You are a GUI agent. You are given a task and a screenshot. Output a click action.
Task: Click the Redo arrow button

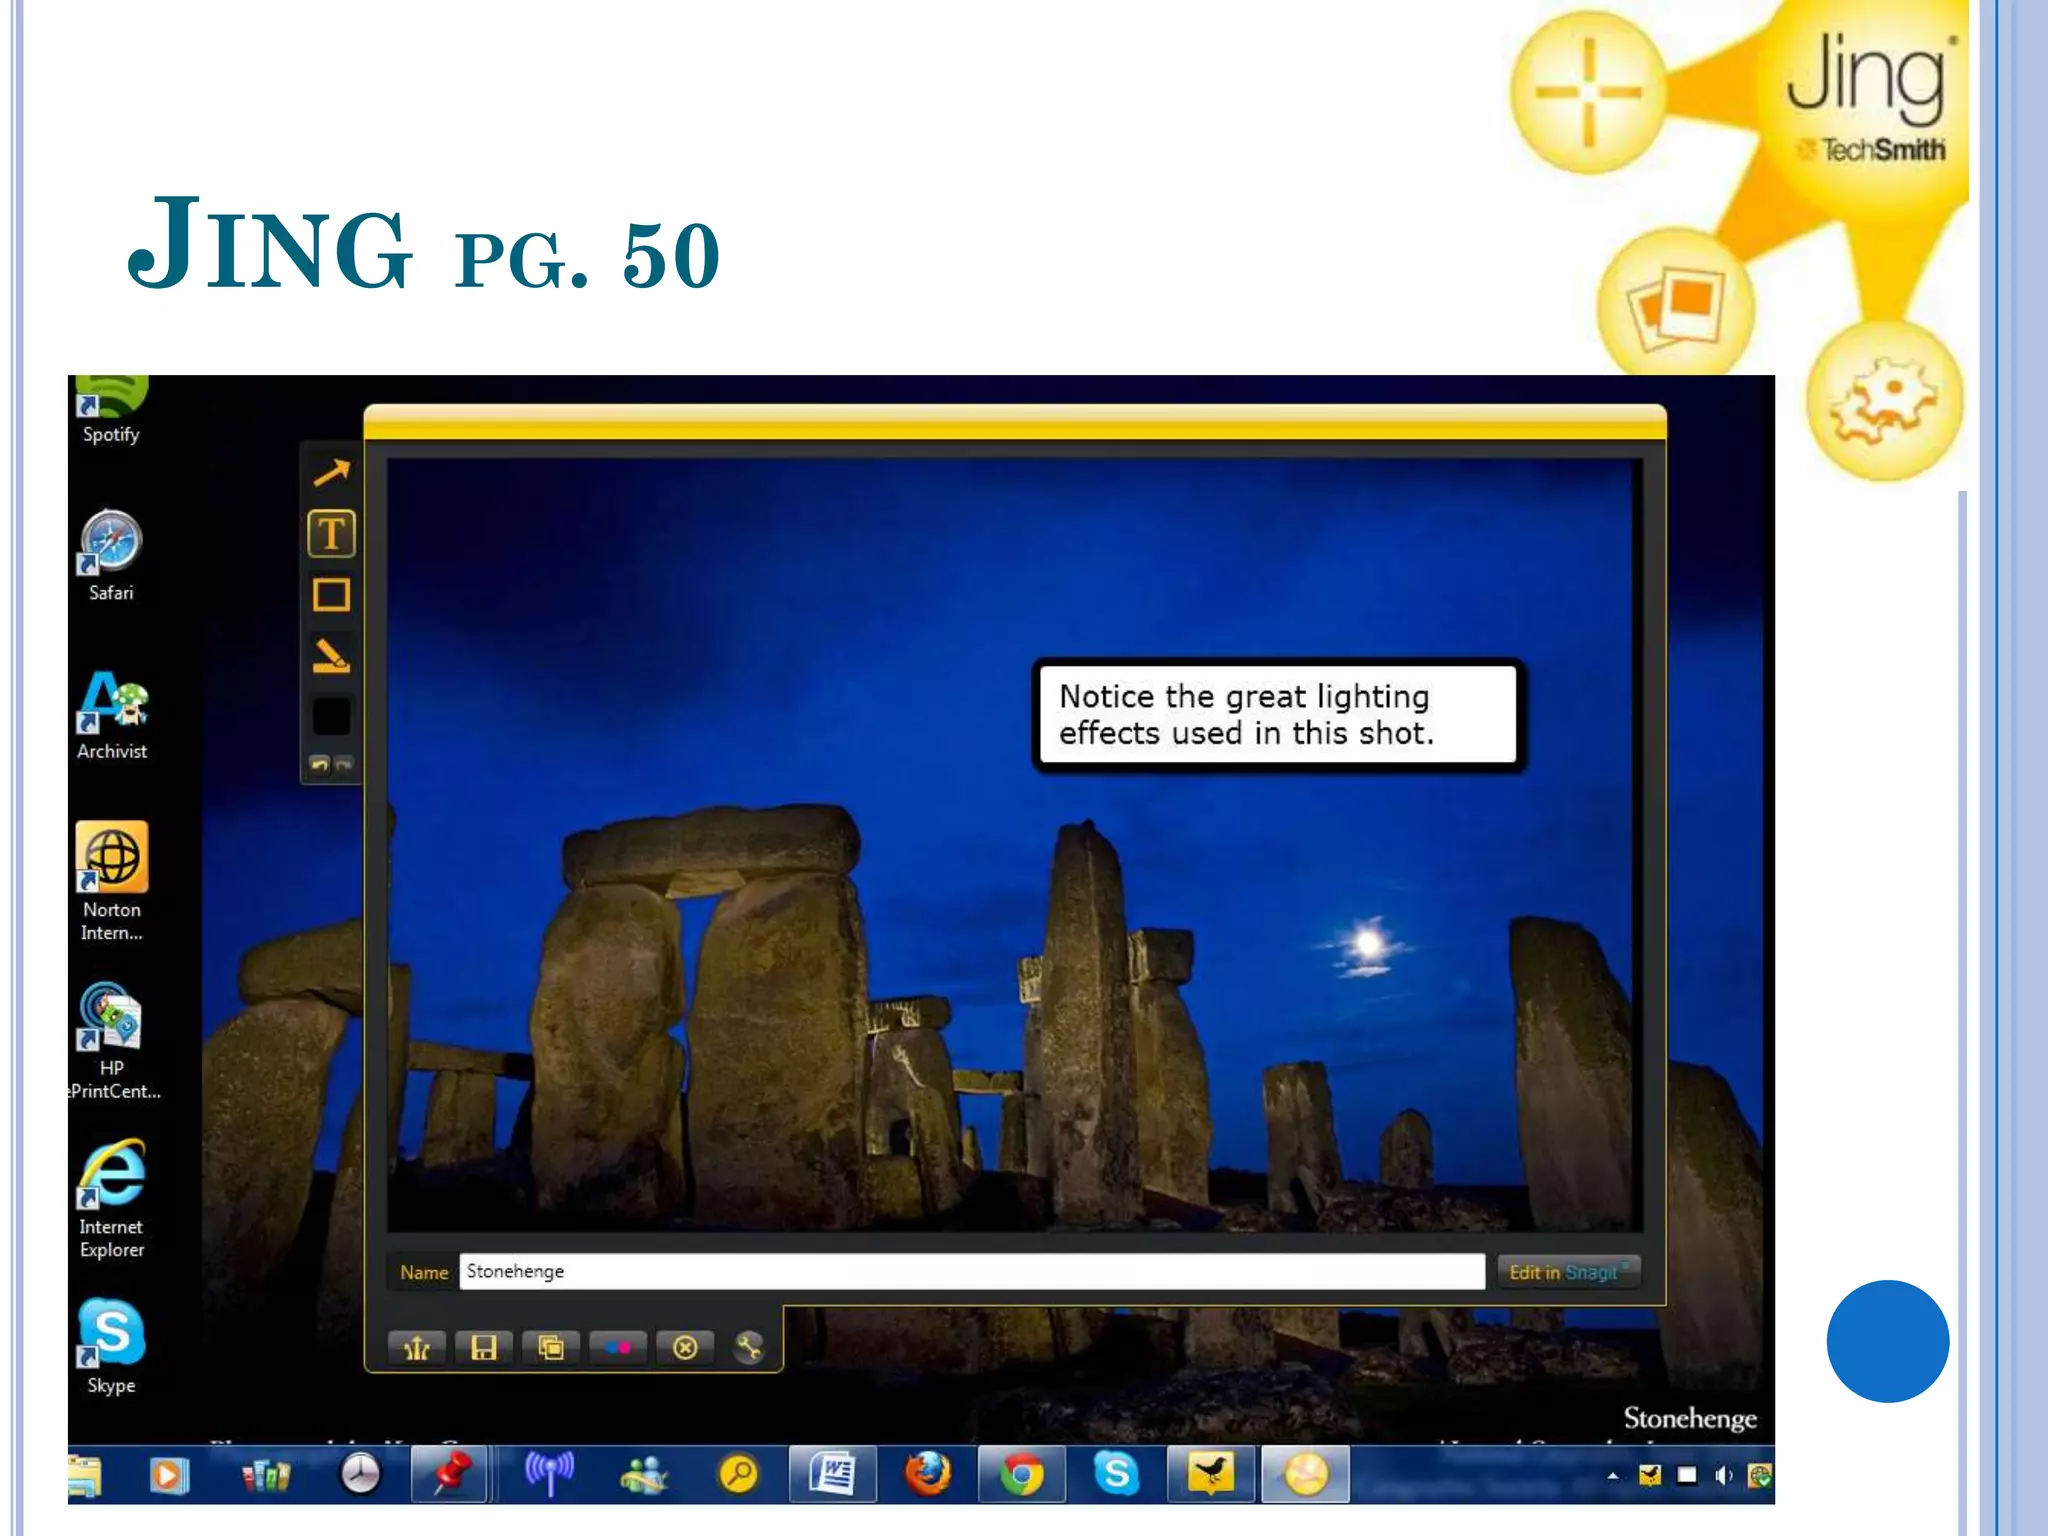(x=344, y=765)
